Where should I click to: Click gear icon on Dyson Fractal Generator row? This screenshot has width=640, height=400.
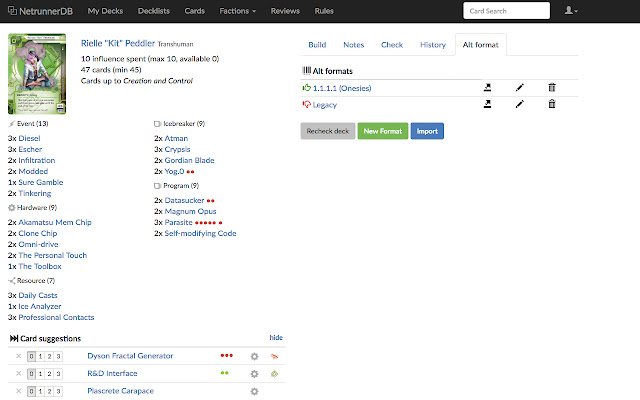(x=254, y=356)
